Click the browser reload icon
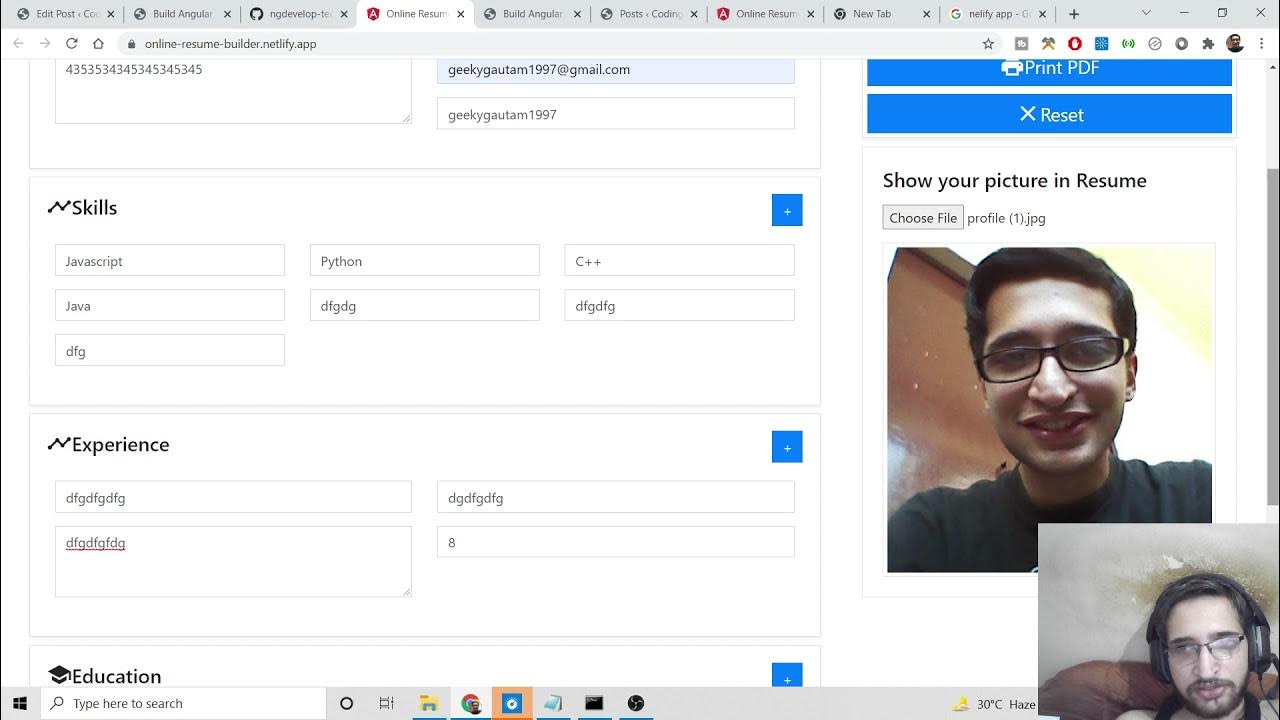This screenshot has width=1280, height=720. (x=71, y=44)
